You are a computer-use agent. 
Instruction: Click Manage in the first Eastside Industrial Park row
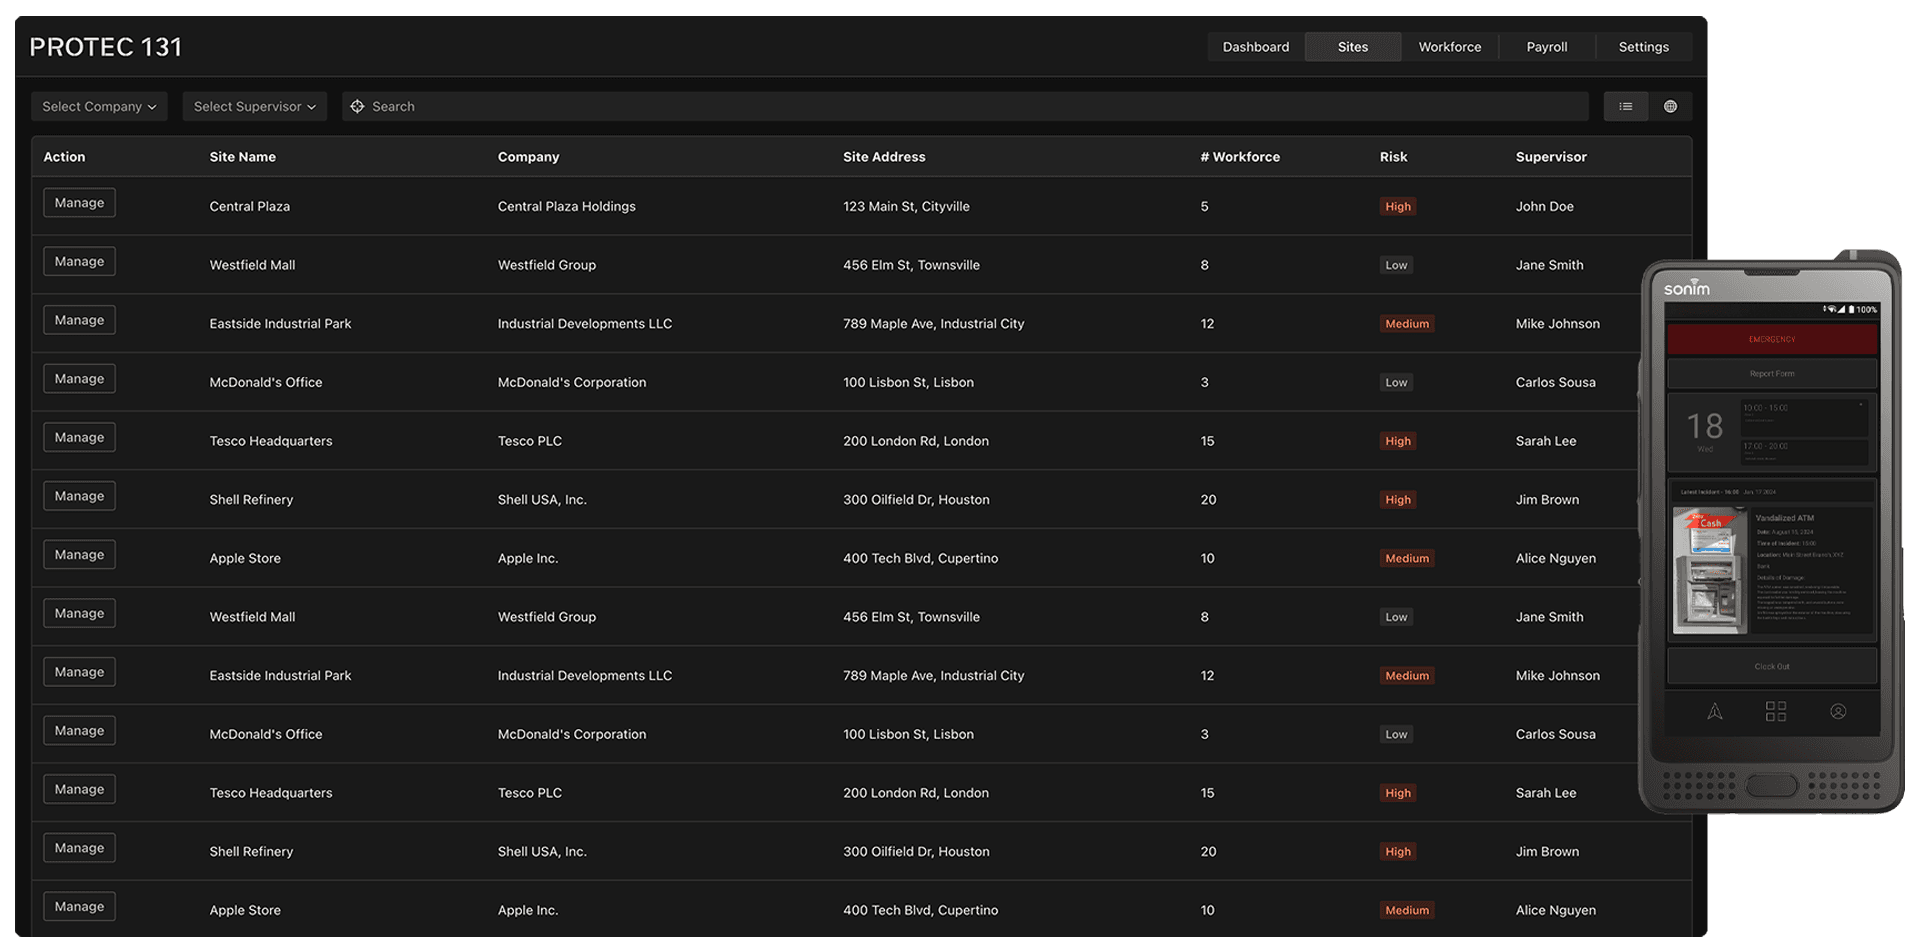(79, 320)
